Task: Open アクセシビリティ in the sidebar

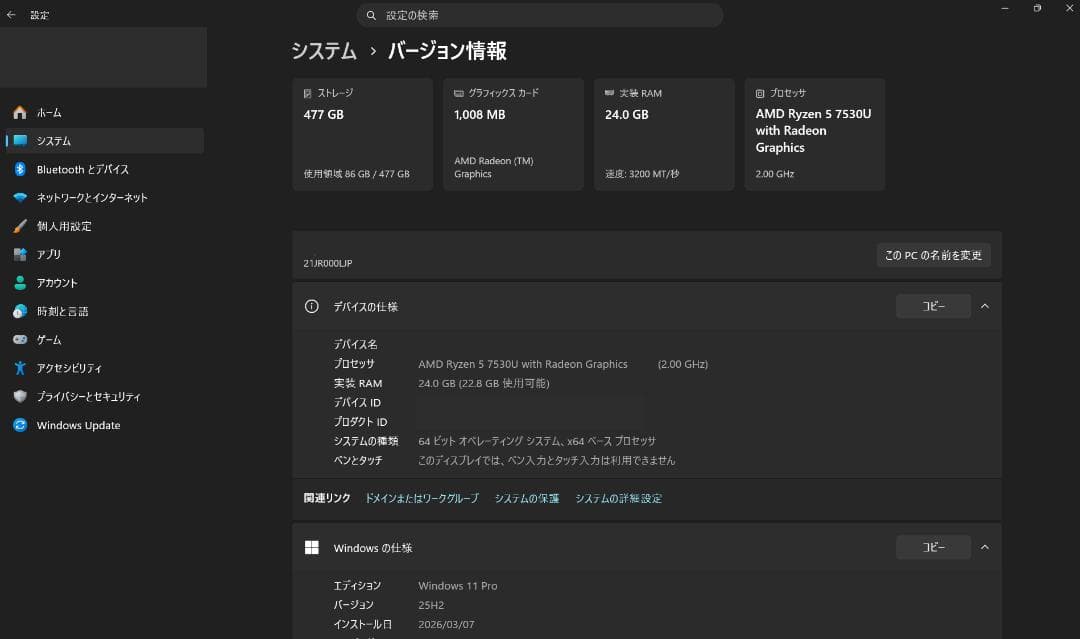Action: (105, 368)
